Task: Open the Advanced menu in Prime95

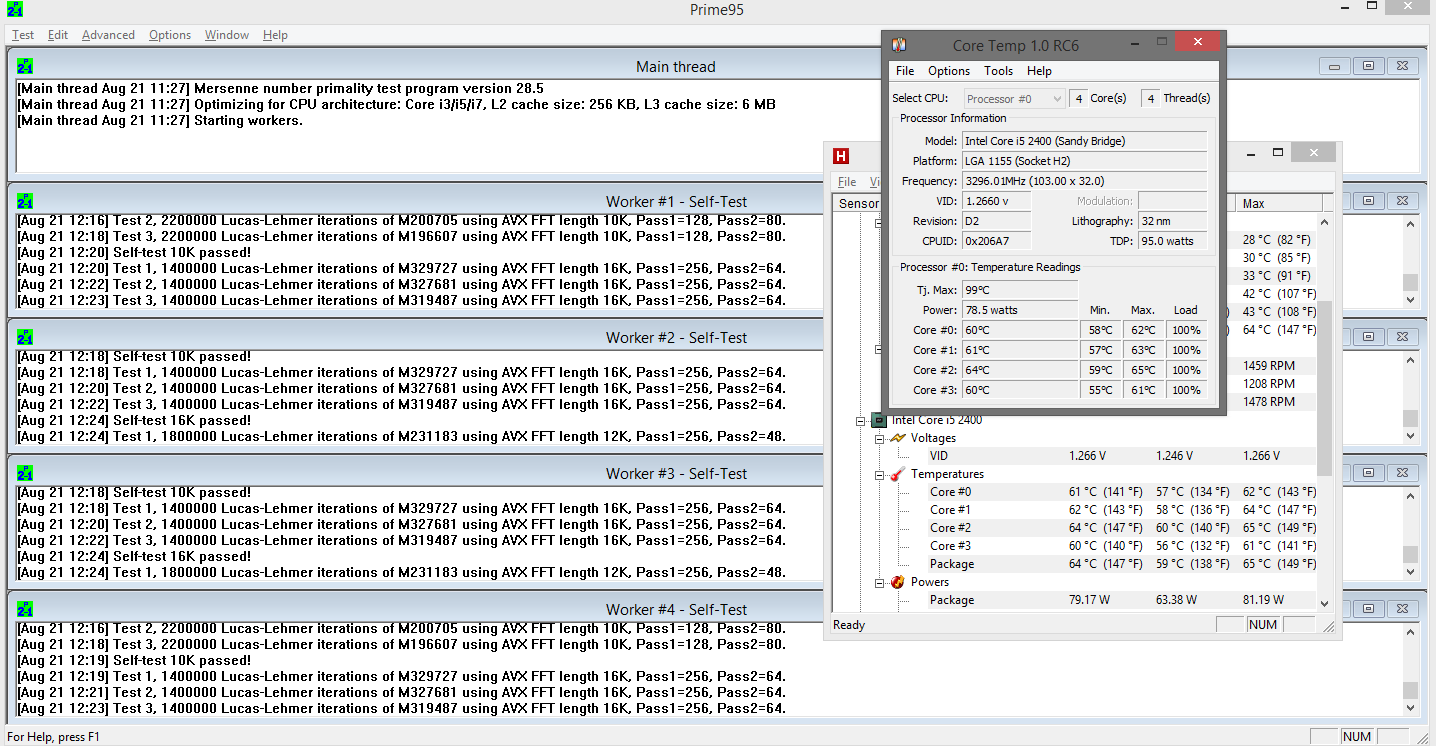Action: [108, 35]
